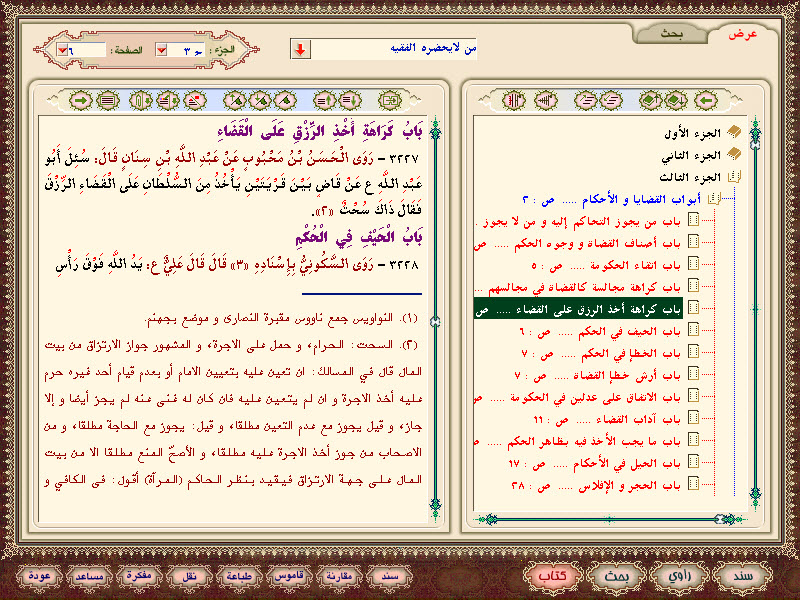Click the الصفحة page number field
This screenshot has height=600, width=800.
(x=87, y=49)
